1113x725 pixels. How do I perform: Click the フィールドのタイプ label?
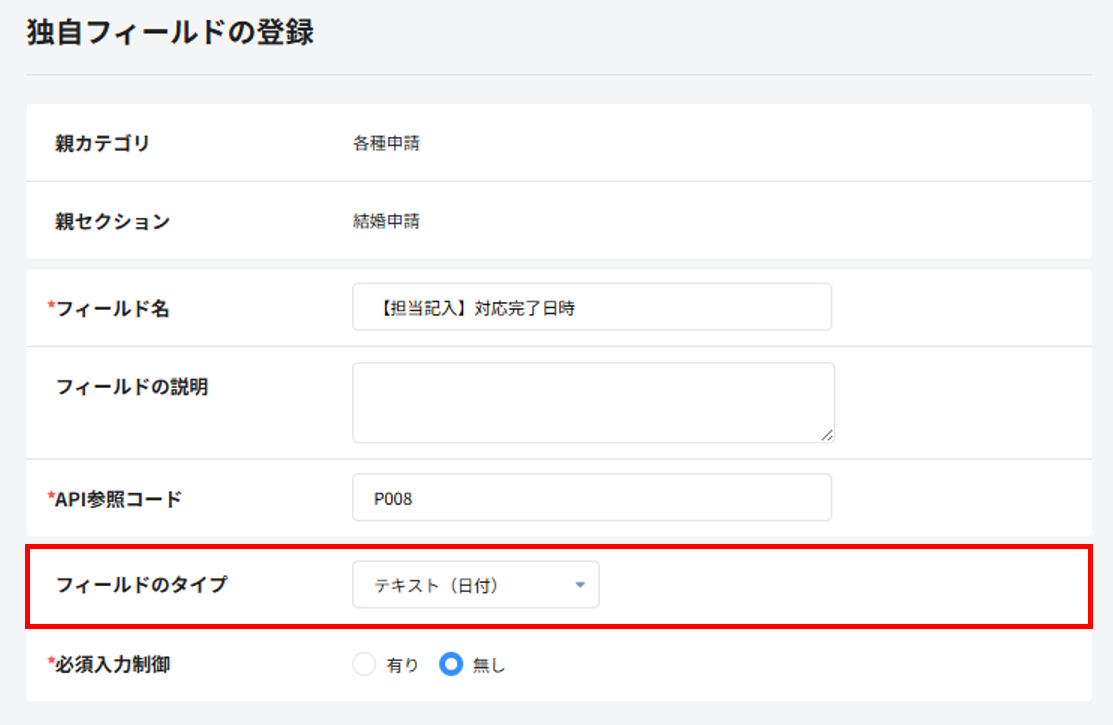tap(141, 585)
